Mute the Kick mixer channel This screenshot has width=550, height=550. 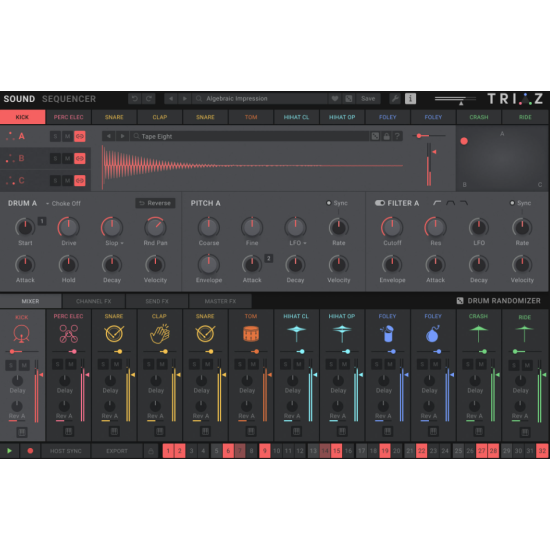point(24,365)
